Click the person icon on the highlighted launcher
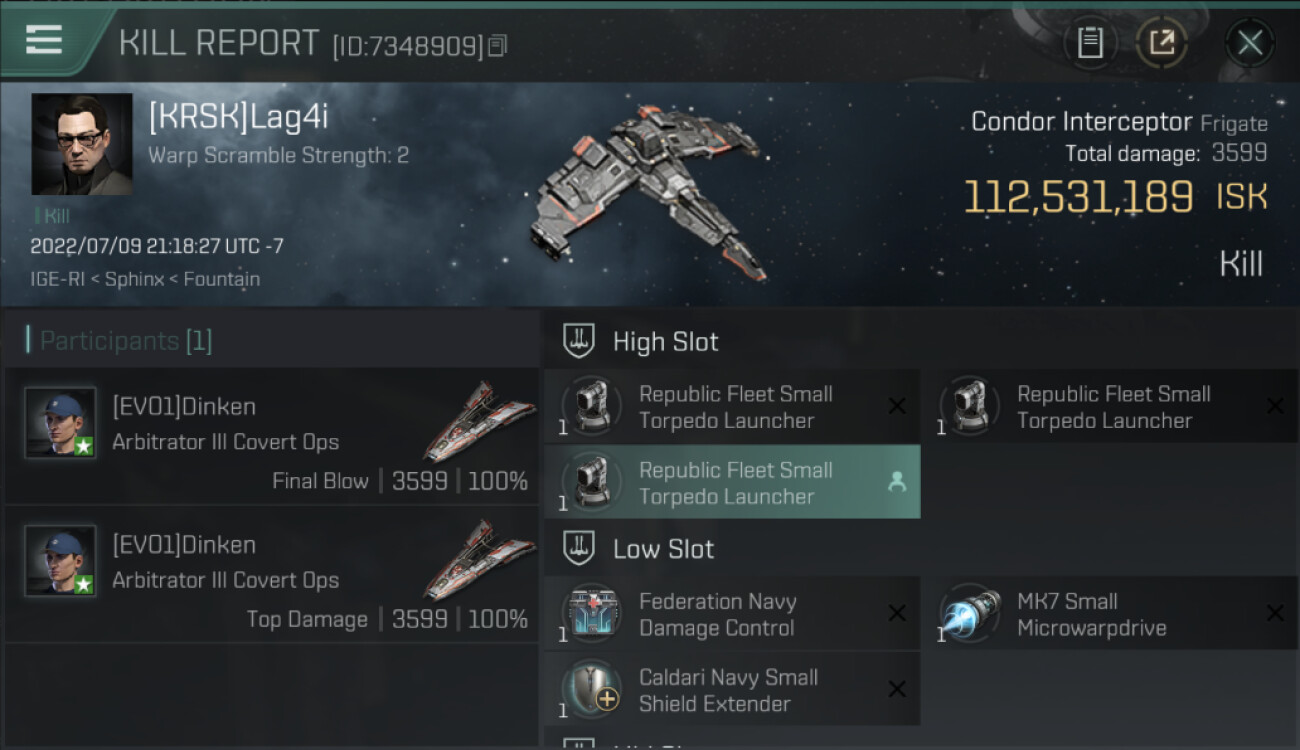Viewport: 1300px width, 750px height. click(897, 483)
